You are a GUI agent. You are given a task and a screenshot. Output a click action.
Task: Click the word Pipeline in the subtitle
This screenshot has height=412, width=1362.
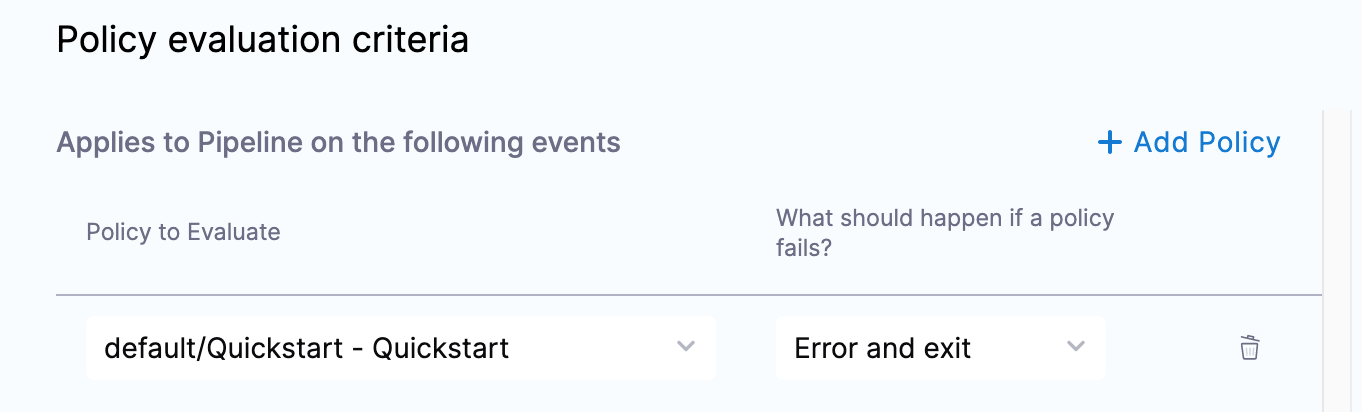point(254,143)
